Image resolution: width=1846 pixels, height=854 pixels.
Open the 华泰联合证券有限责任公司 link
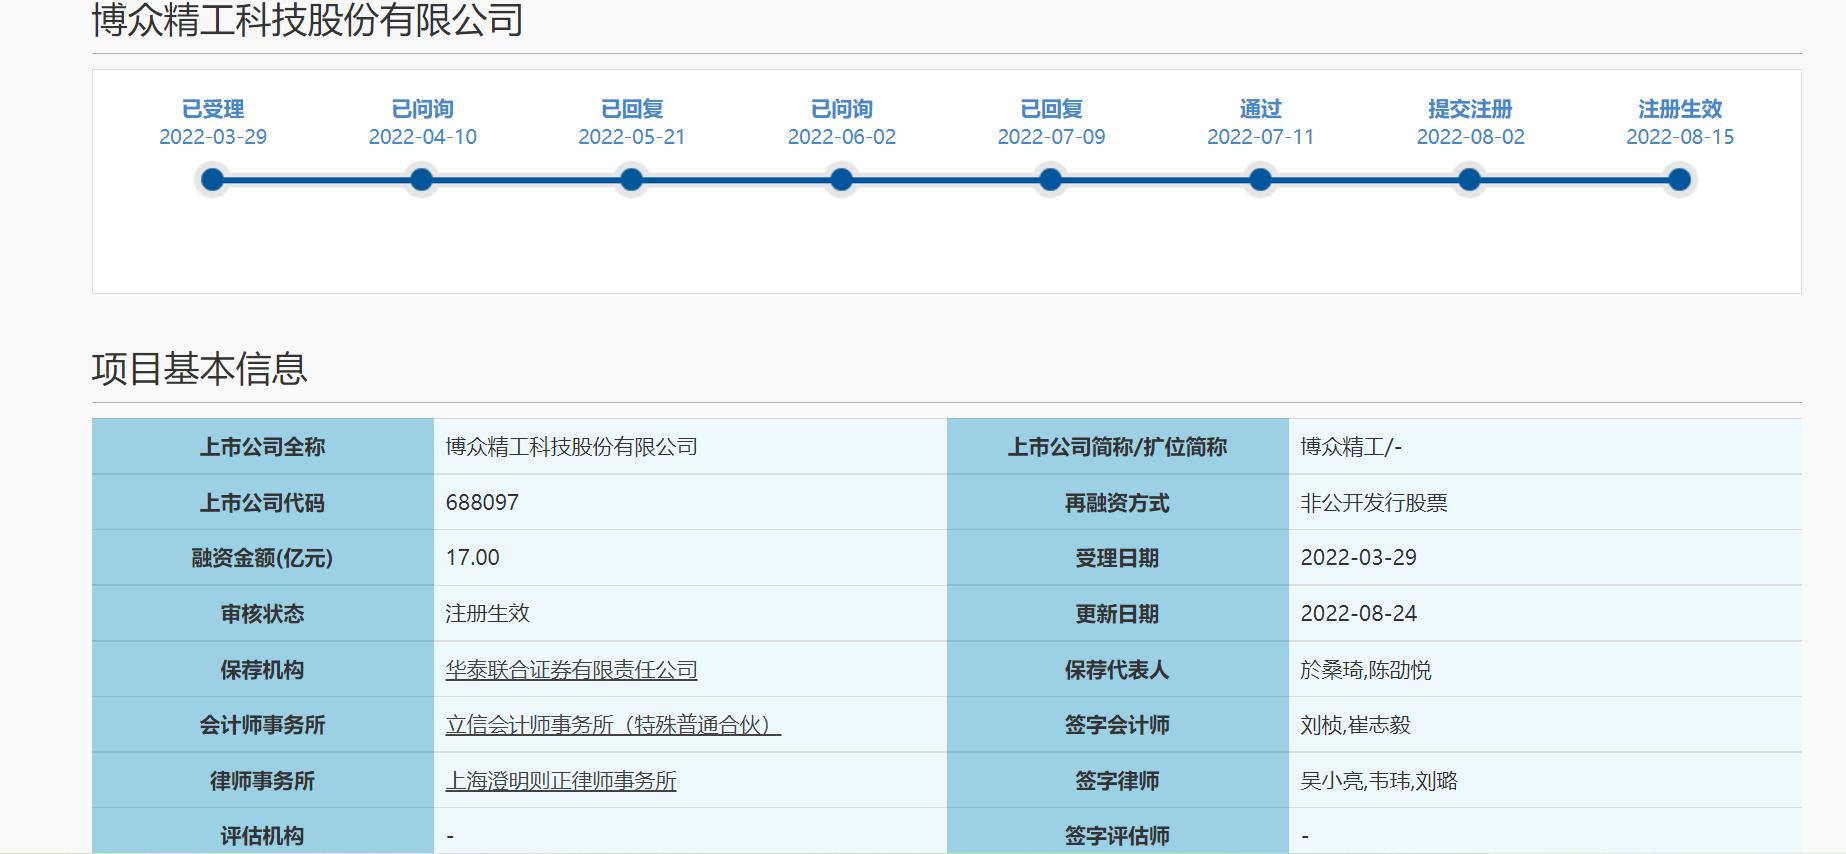(571, 670)
